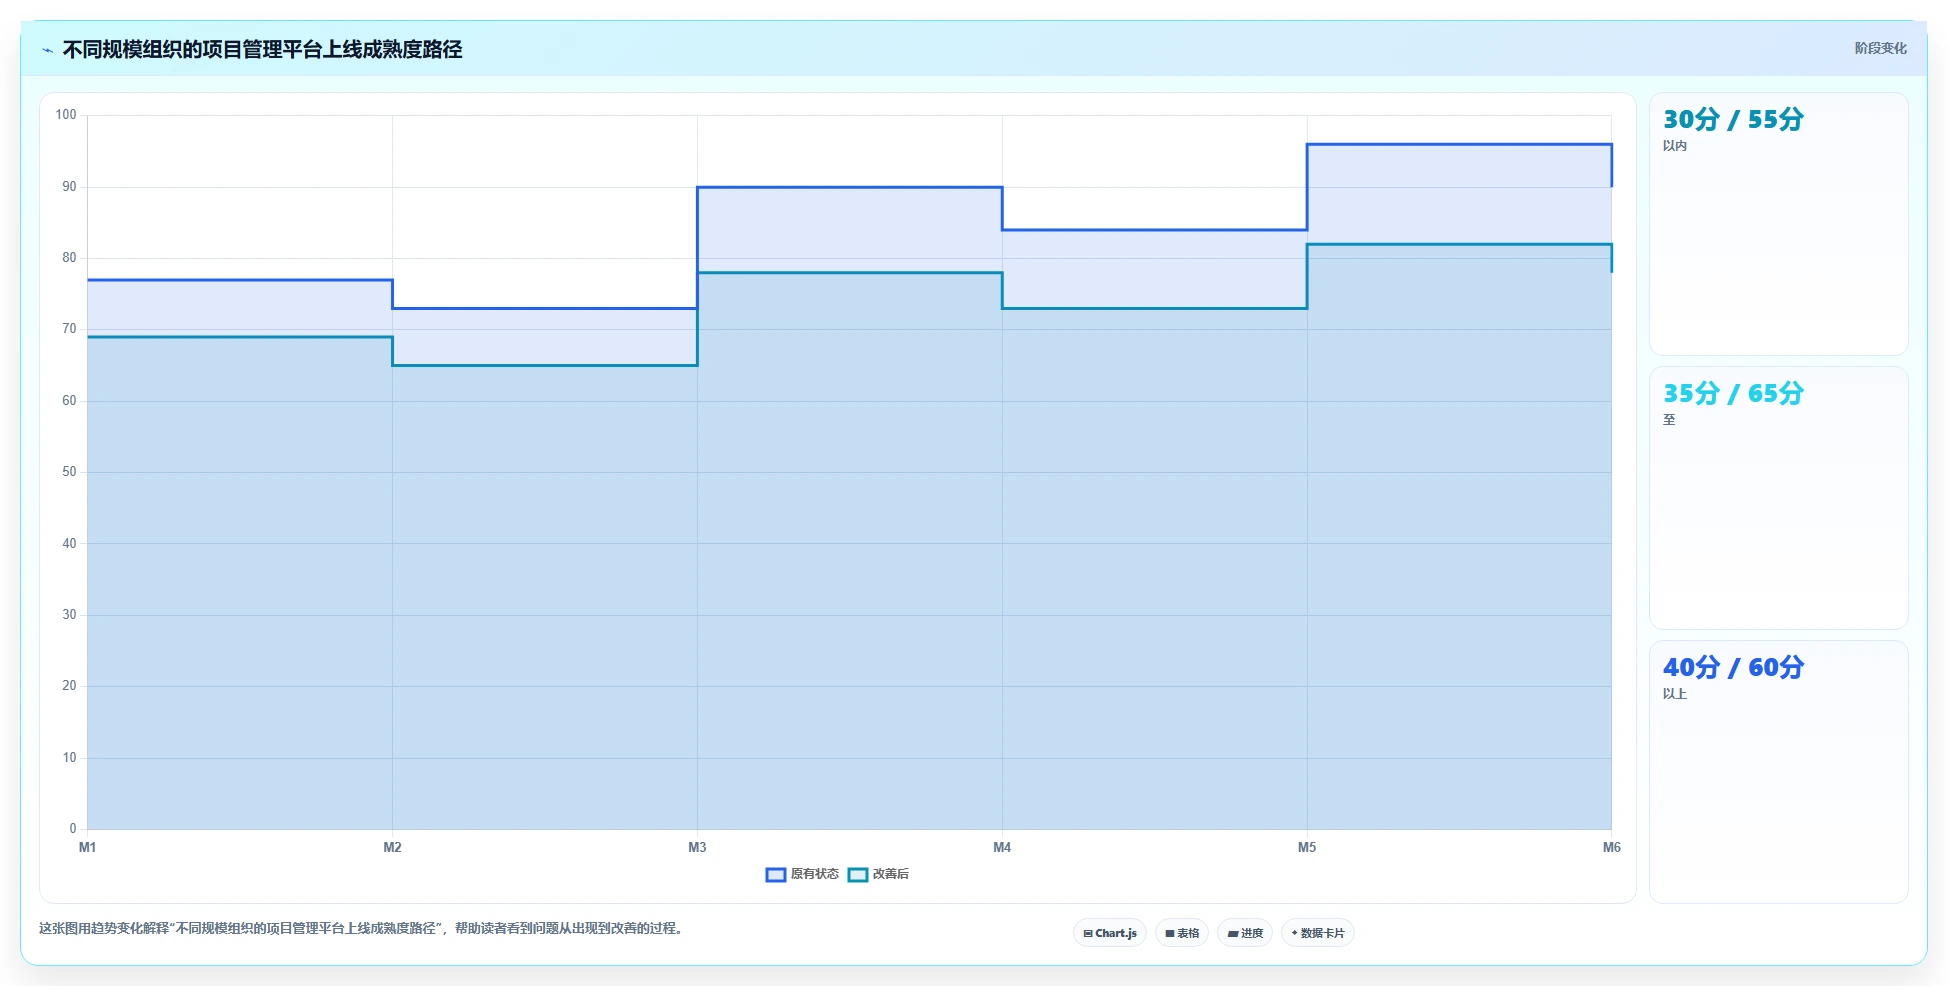Click the 进度 tag chip
Viewport: 1948px width, 986px height.
[x=1245, y=933]
